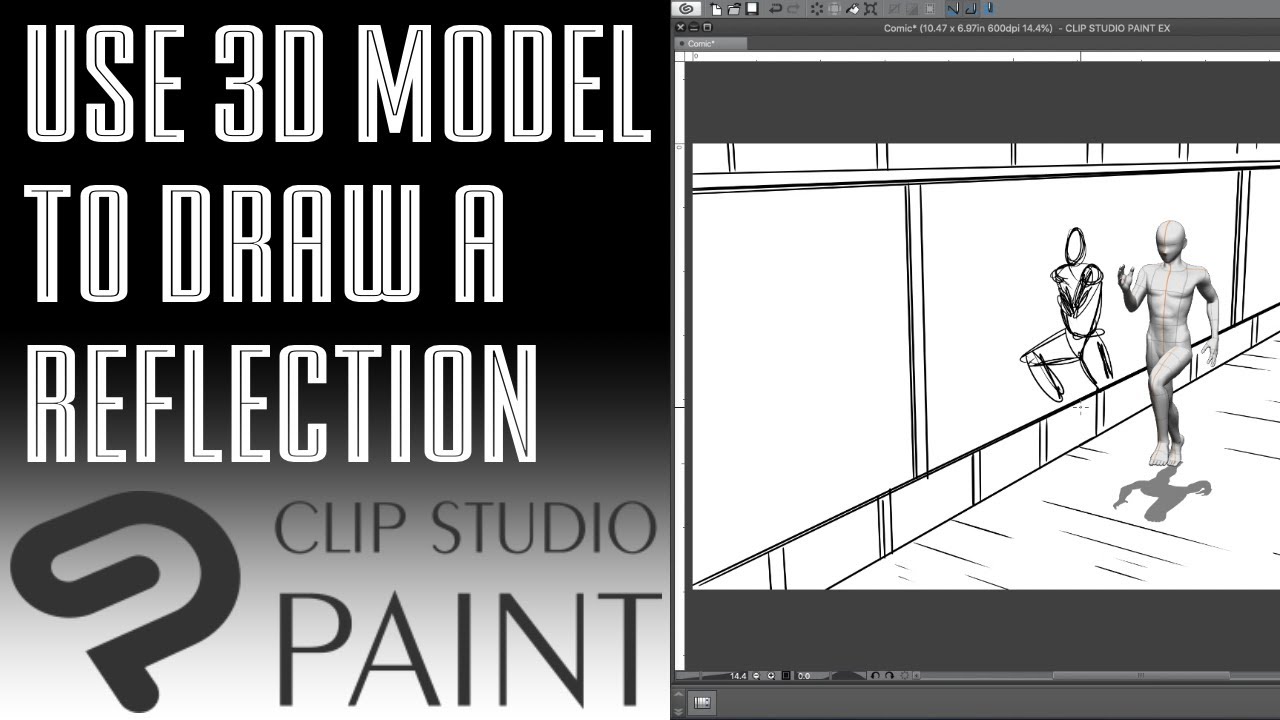Open the Clip Studio launcher icon
1280x720 pixels.
(686, 9)
